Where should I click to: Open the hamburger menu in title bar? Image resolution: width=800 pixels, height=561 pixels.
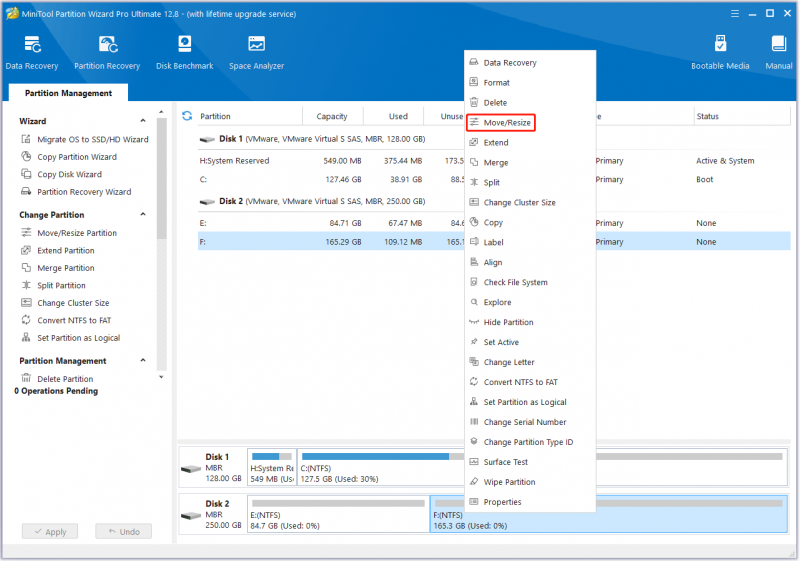[735, 14]
